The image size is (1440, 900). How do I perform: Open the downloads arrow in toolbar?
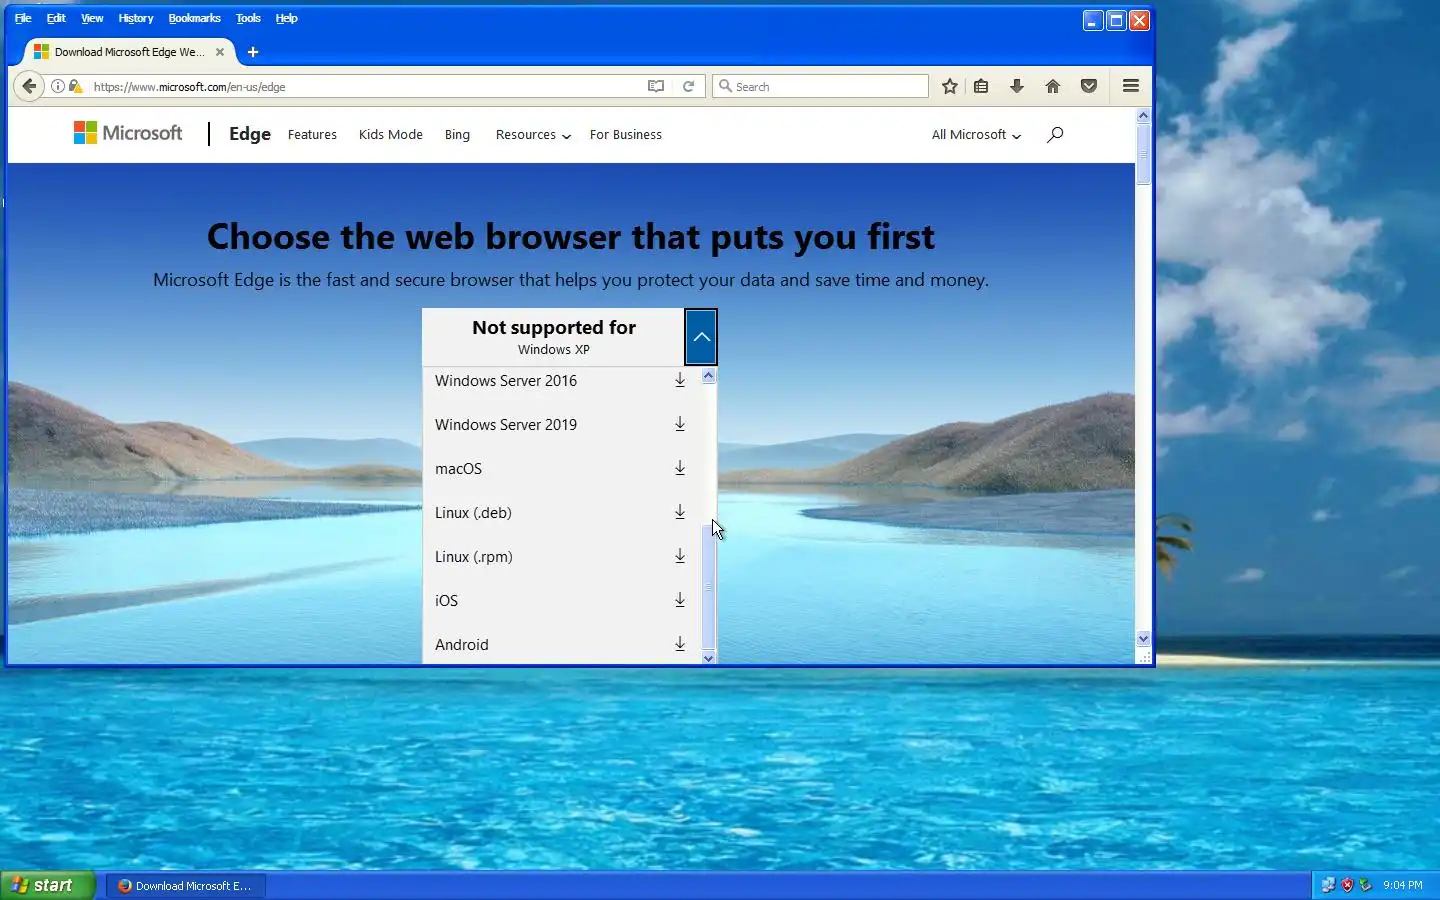(1017, 86)
